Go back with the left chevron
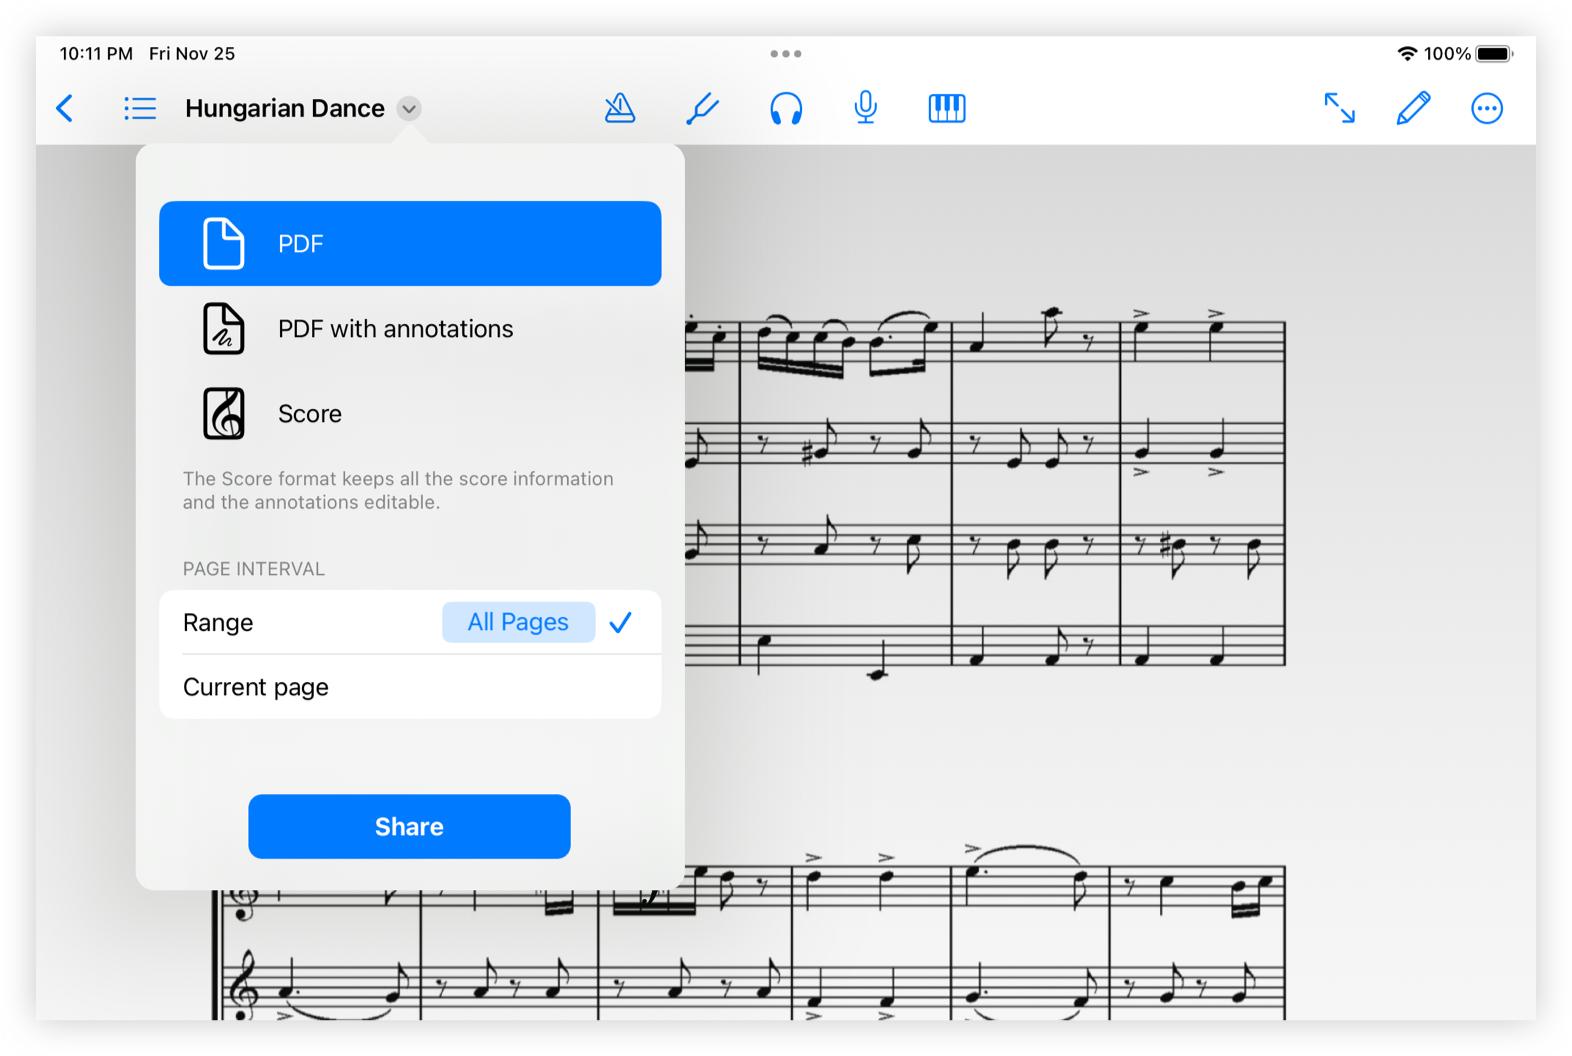The width and height of the screenshot is (1572, 1056). [65, 108]
